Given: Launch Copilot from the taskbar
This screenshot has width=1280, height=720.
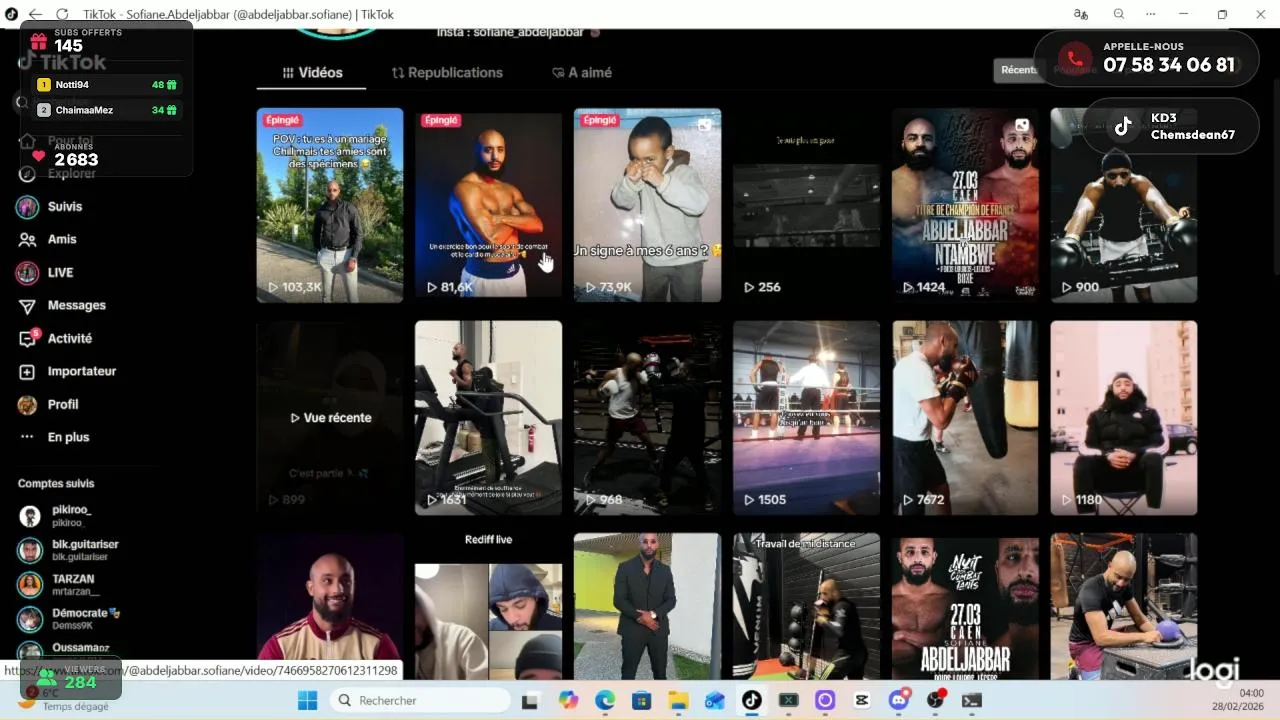Looking at the screenshot, I should click(568, 700).
